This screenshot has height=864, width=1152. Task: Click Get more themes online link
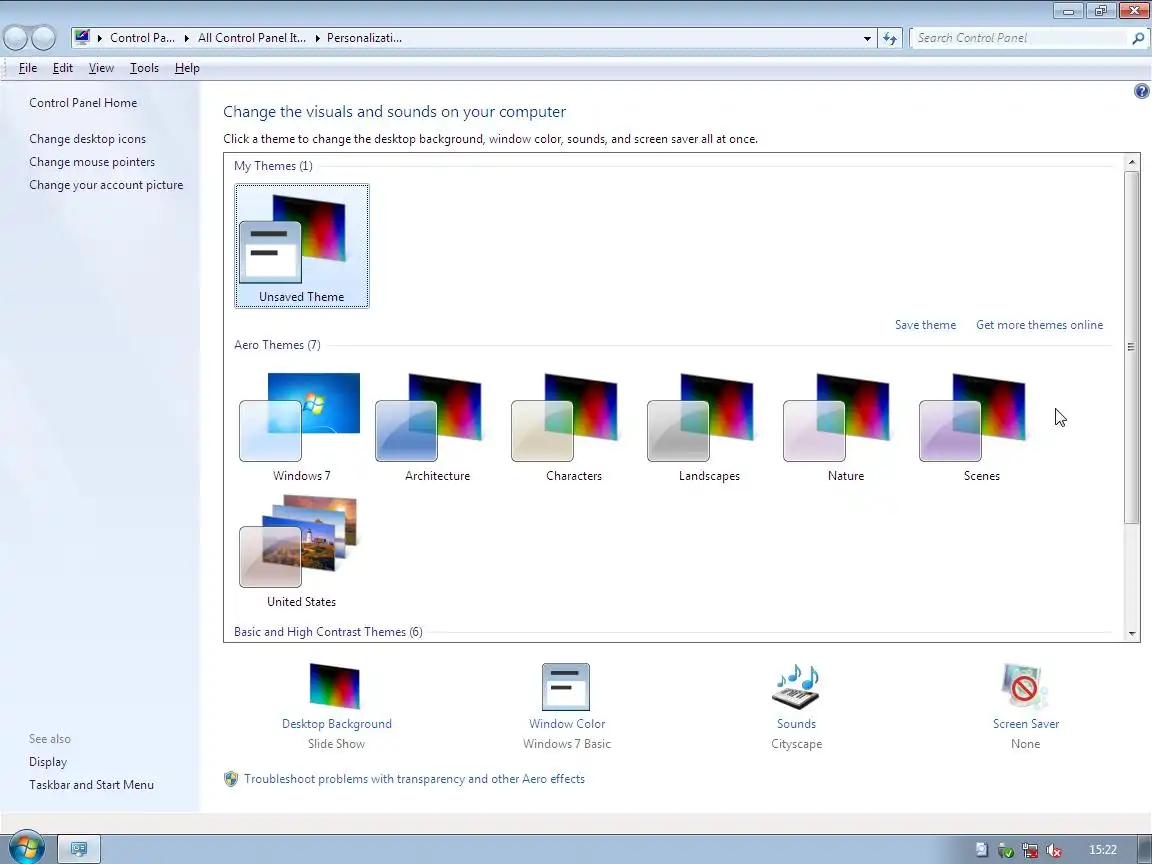tap(1039, 325)
